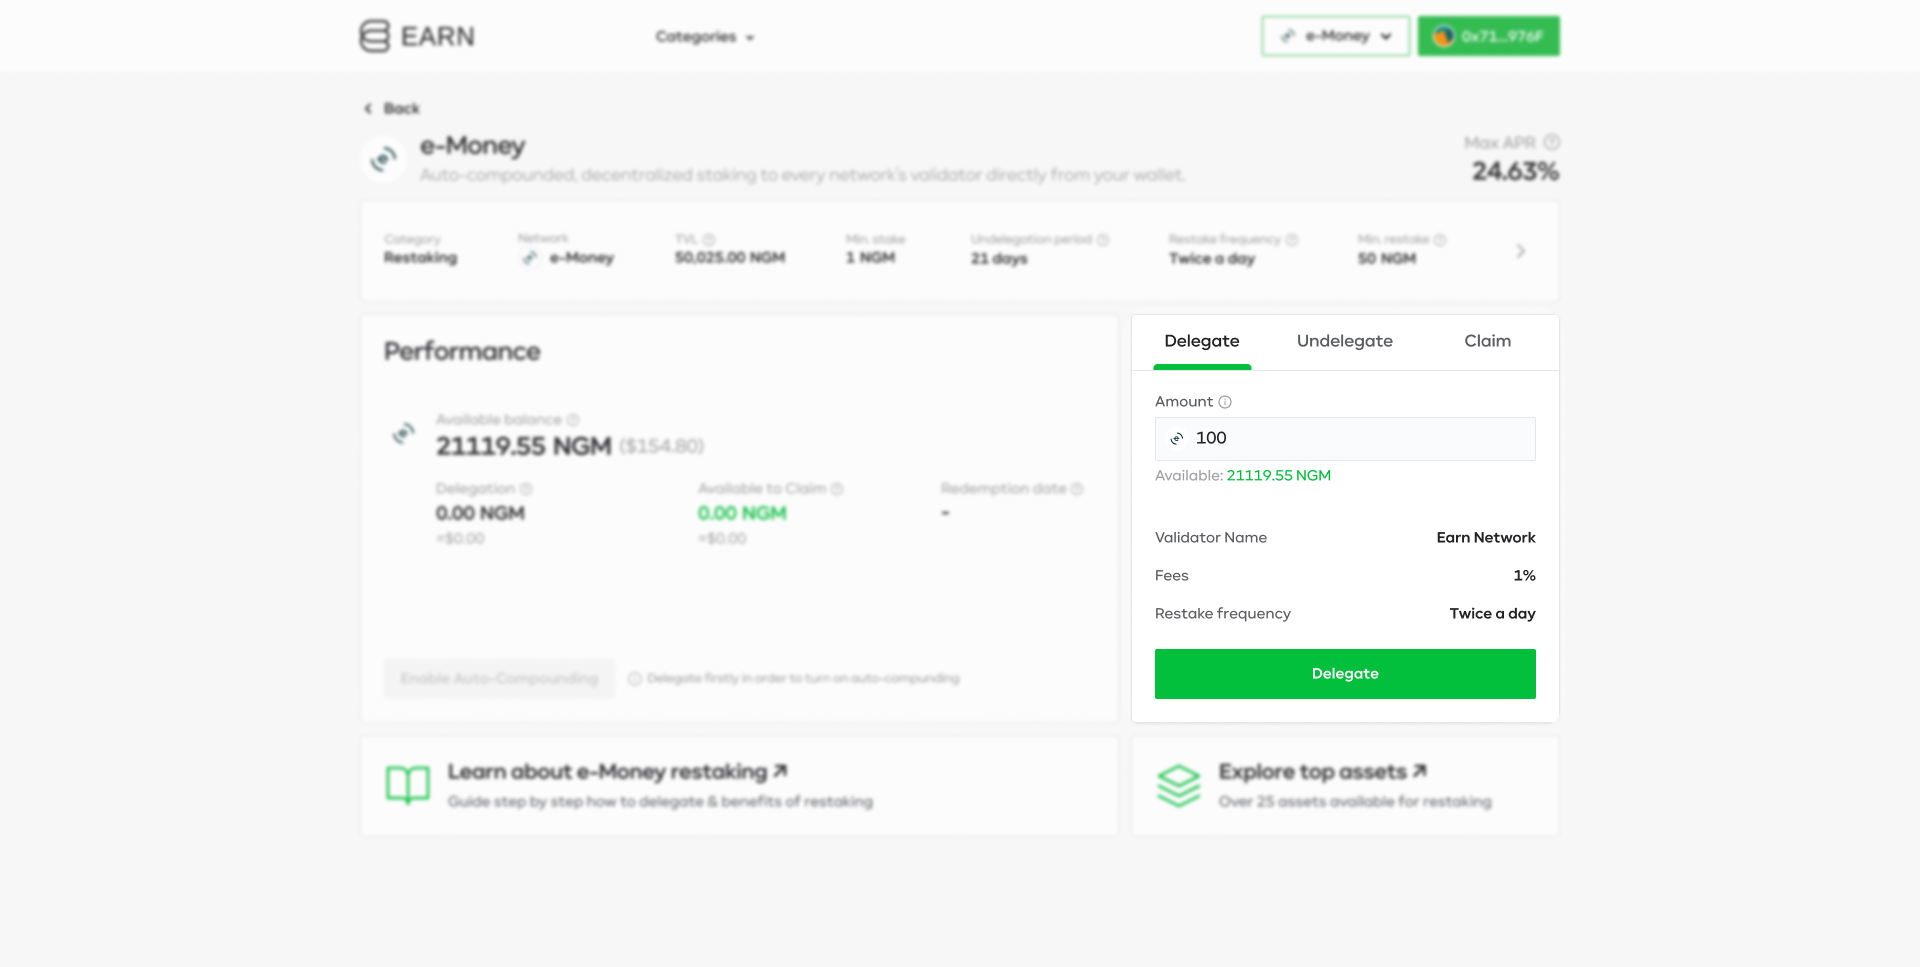This screenshot has height=967, width=1920.
Task: Open Explore top assets link
Action: click(1322, 771)
